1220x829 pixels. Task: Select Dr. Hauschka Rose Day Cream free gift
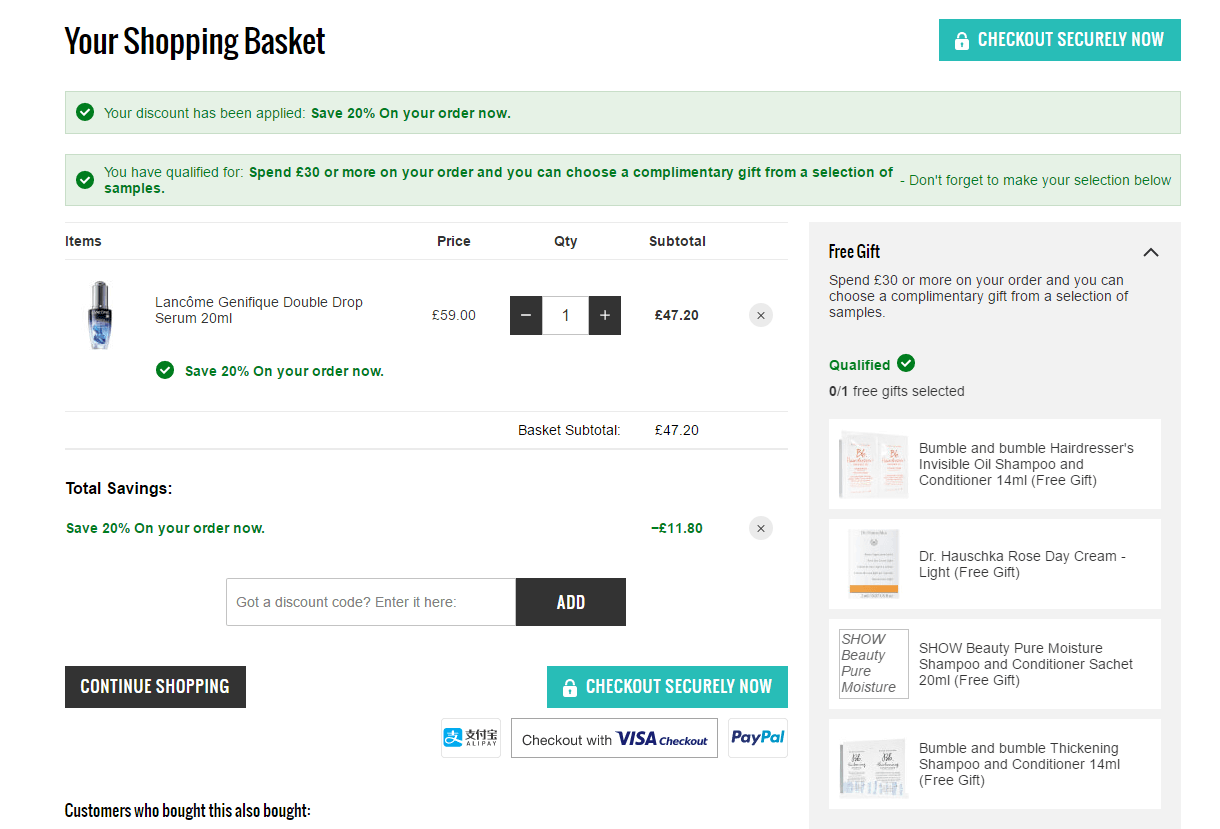point(995,564)
